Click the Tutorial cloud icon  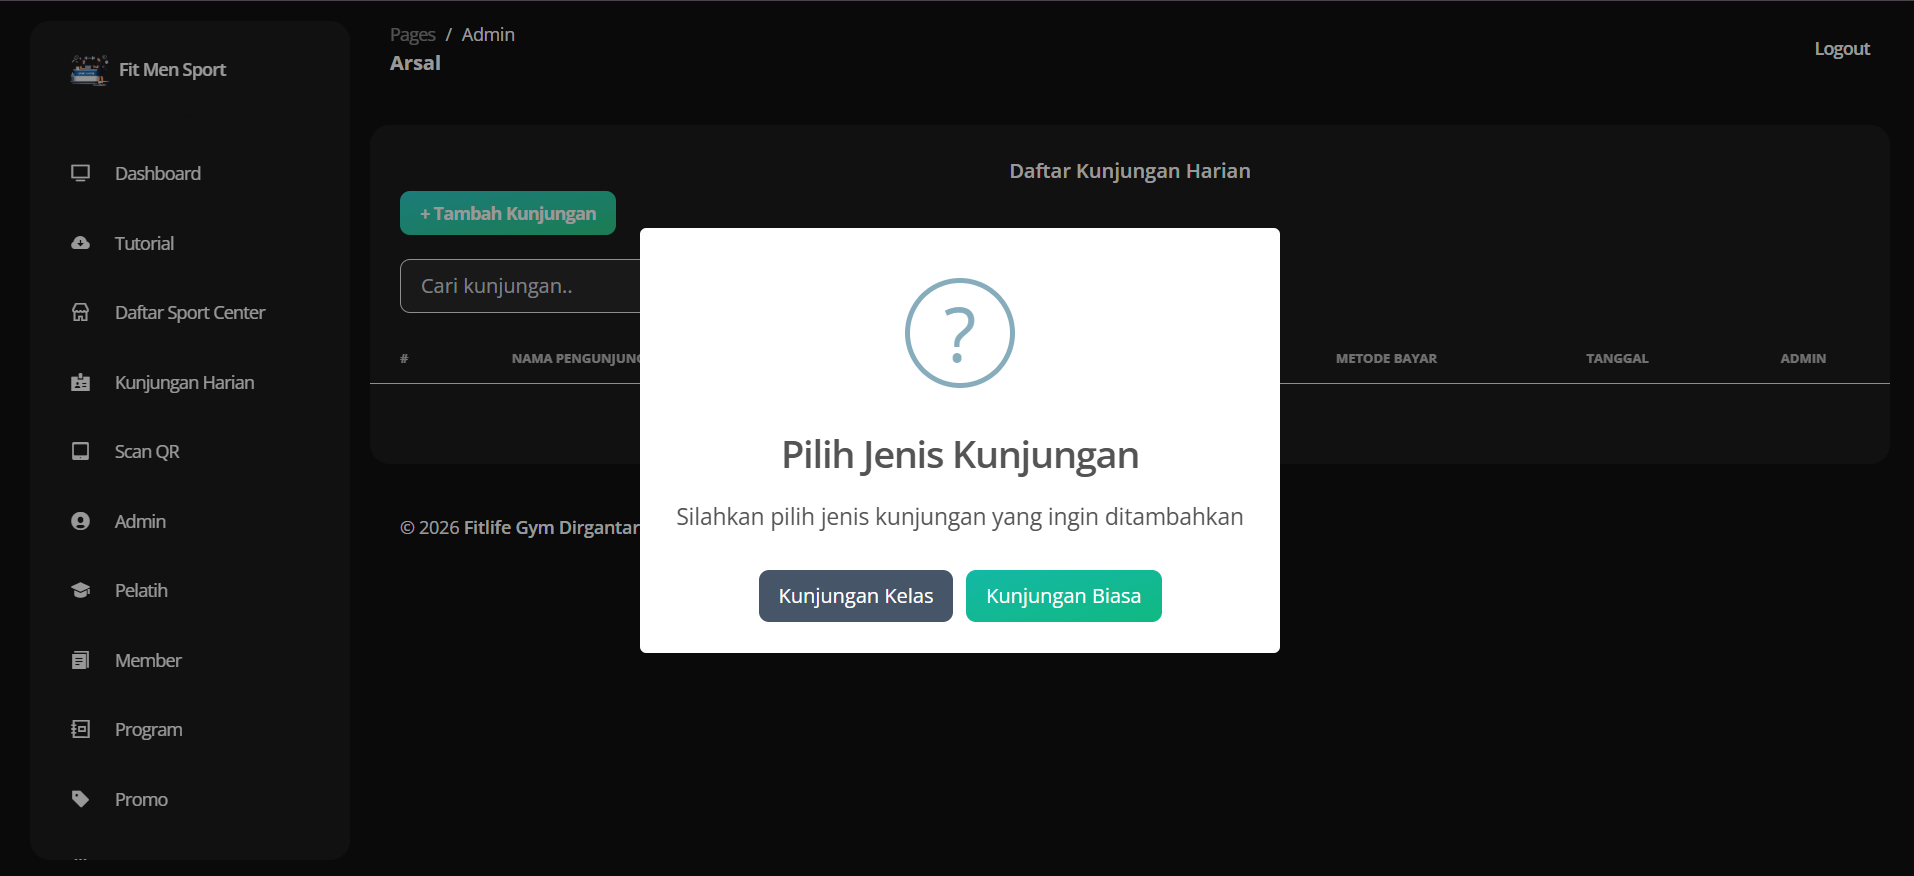click(81, 243)
